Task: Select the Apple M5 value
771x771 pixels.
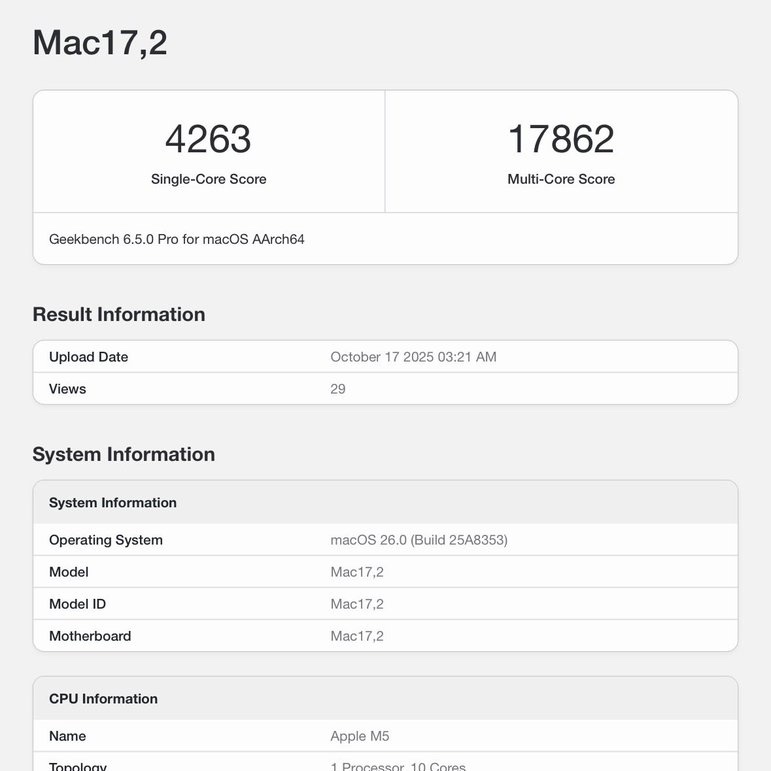Action: (360, 736)
